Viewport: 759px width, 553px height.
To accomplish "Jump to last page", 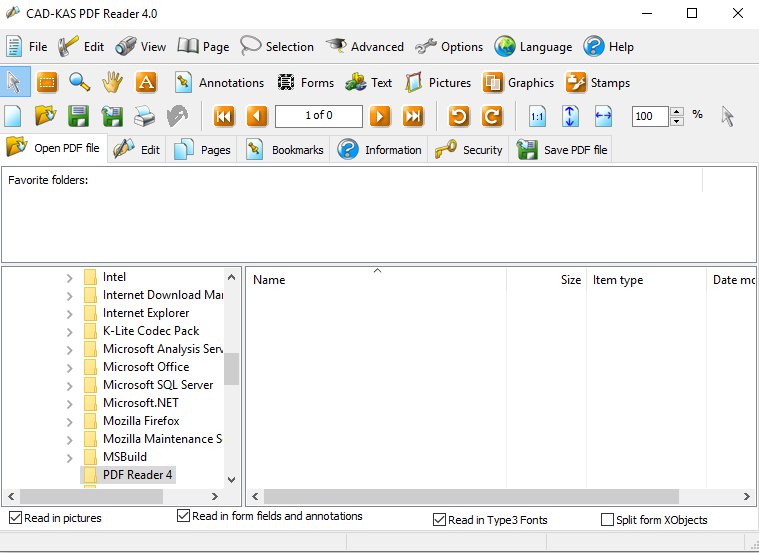I will [413, 116].
